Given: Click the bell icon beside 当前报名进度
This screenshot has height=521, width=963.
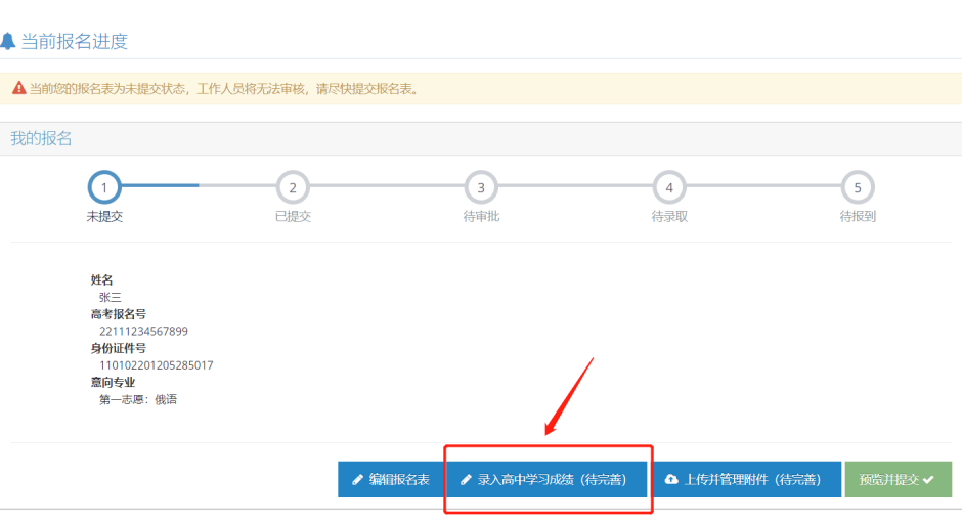Looking at the screenshot, I should pos(8,42).
